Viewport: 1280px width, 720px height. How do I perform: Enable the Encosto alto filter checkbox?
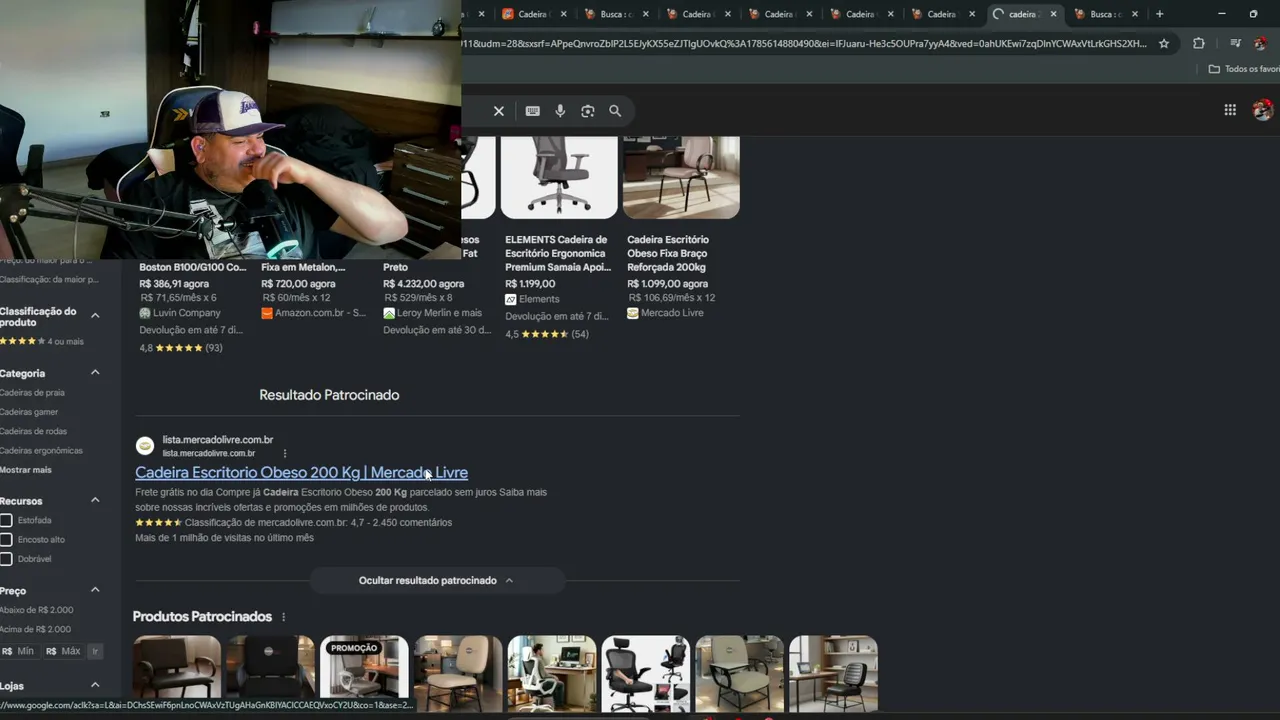pos(6,540)
